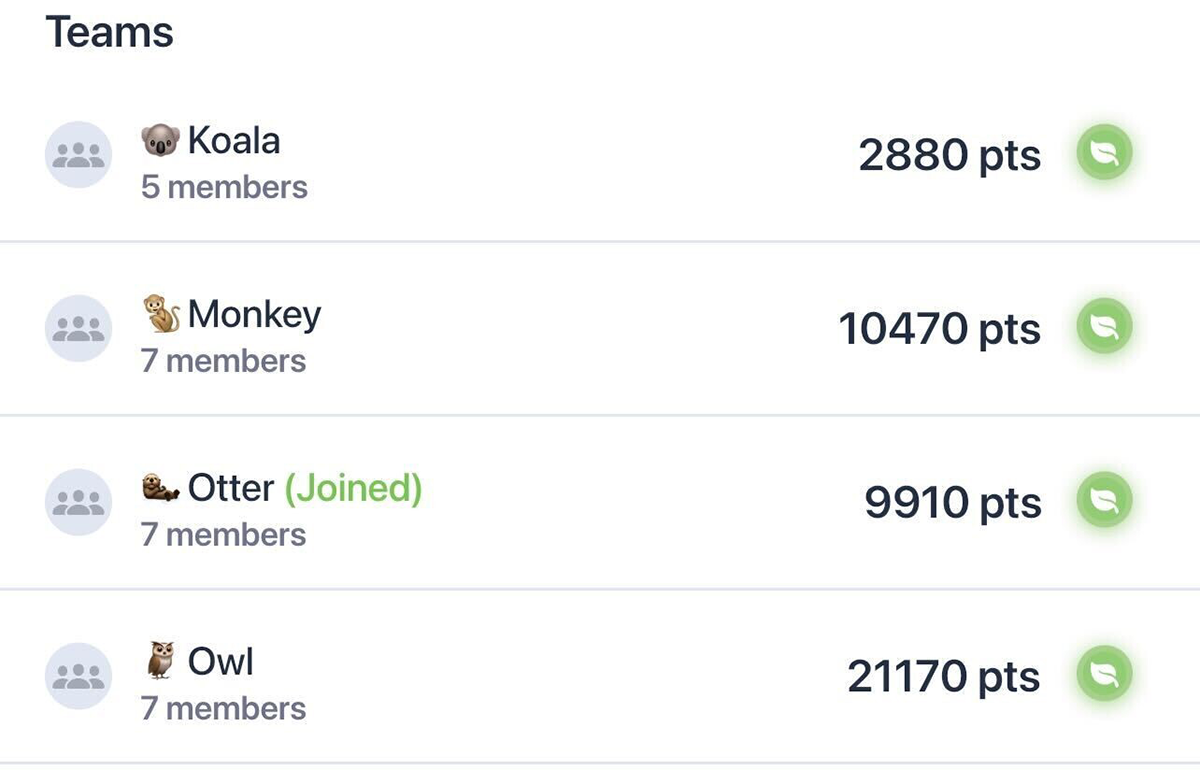Open the Monkey team name
1200x770 pixels.
[255, 316]
